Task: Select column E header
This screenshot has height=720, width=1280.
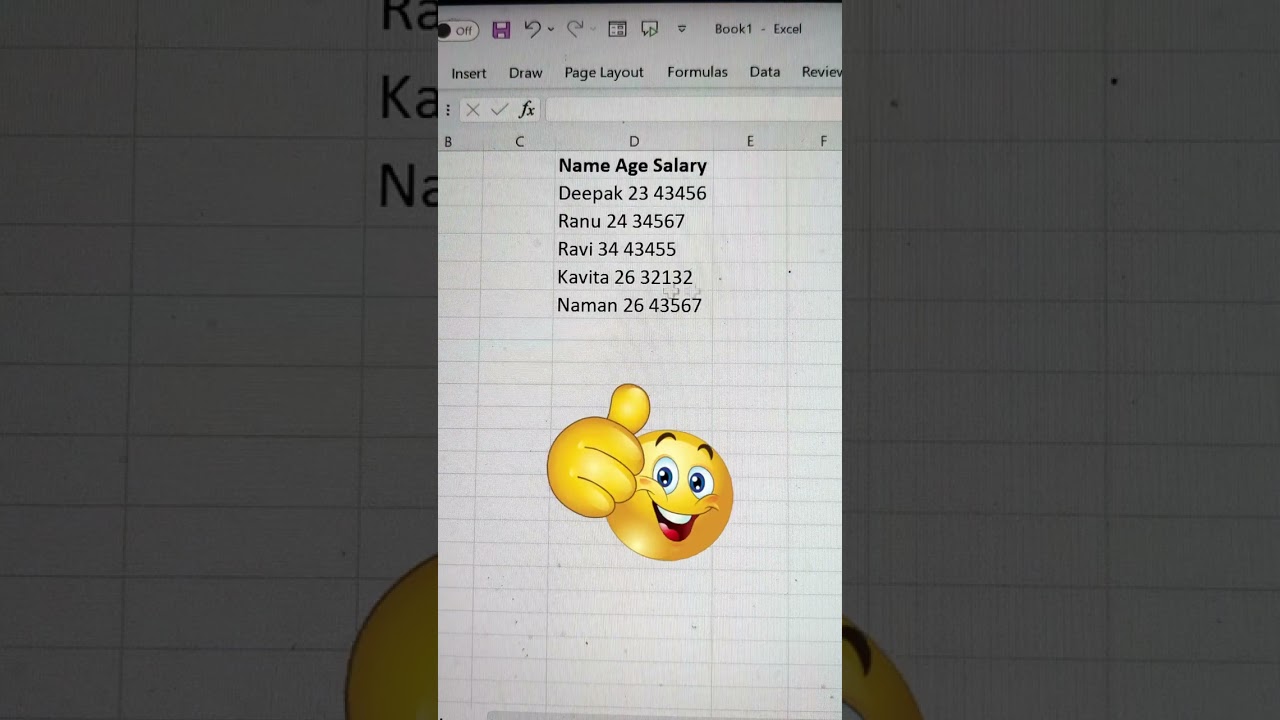Action: pos(750,142)
